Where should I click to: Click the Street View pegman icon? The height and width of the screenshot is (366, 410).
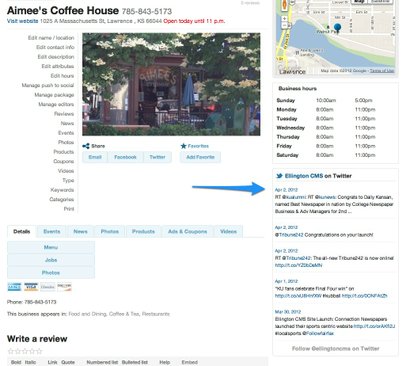click(x=285, y=5)
